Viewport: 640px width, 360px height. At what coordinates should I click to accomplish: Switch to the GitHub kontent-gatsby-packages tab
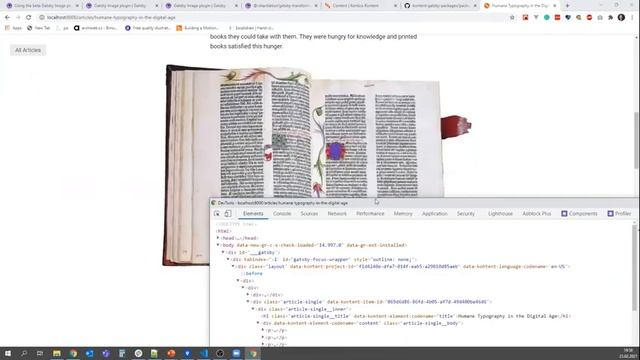440,6
